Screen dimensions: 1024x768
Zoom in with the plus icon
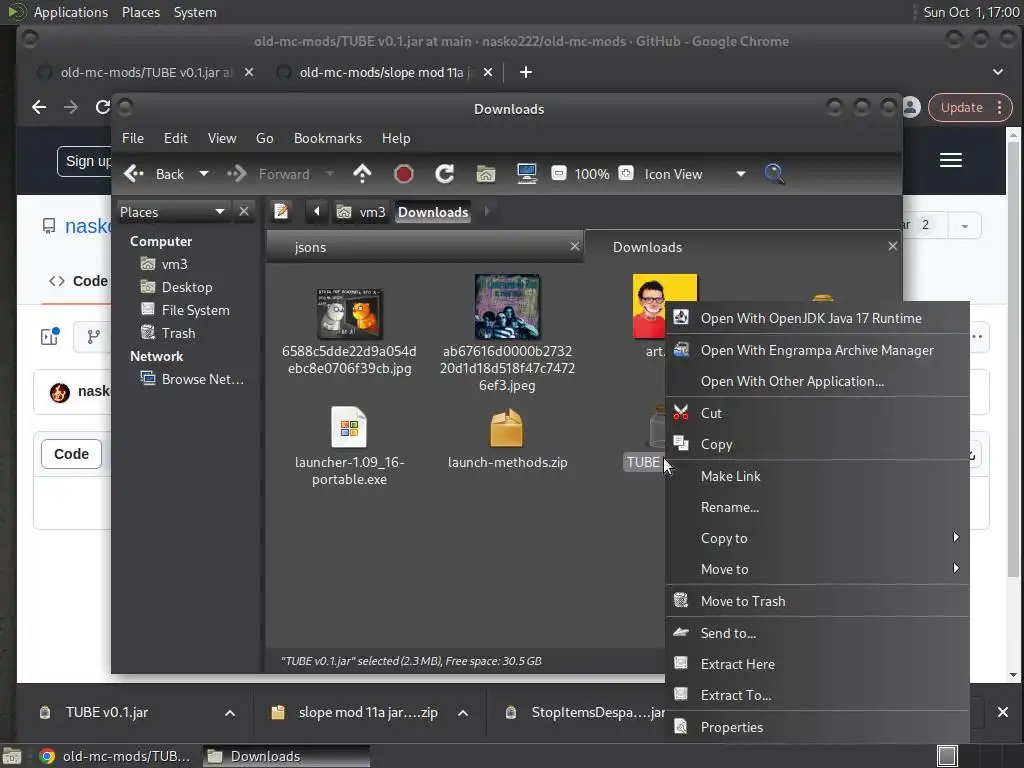[626, 174]
